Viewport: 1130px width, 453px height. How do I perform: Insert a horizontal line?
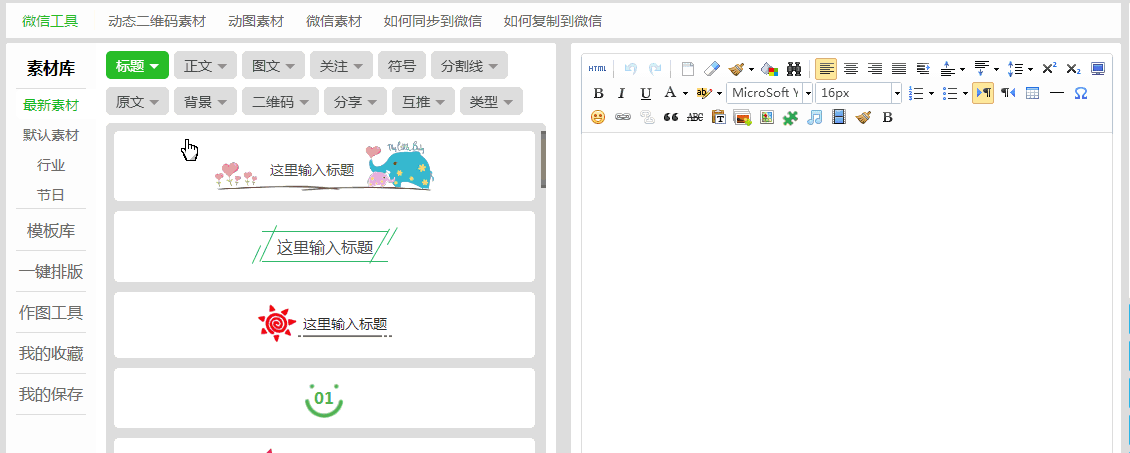coord(1056,93)
